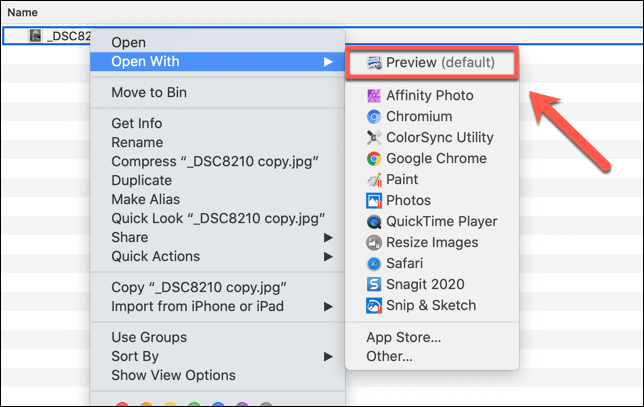Open with ColorSync Utility

click(x=432, y=138)
